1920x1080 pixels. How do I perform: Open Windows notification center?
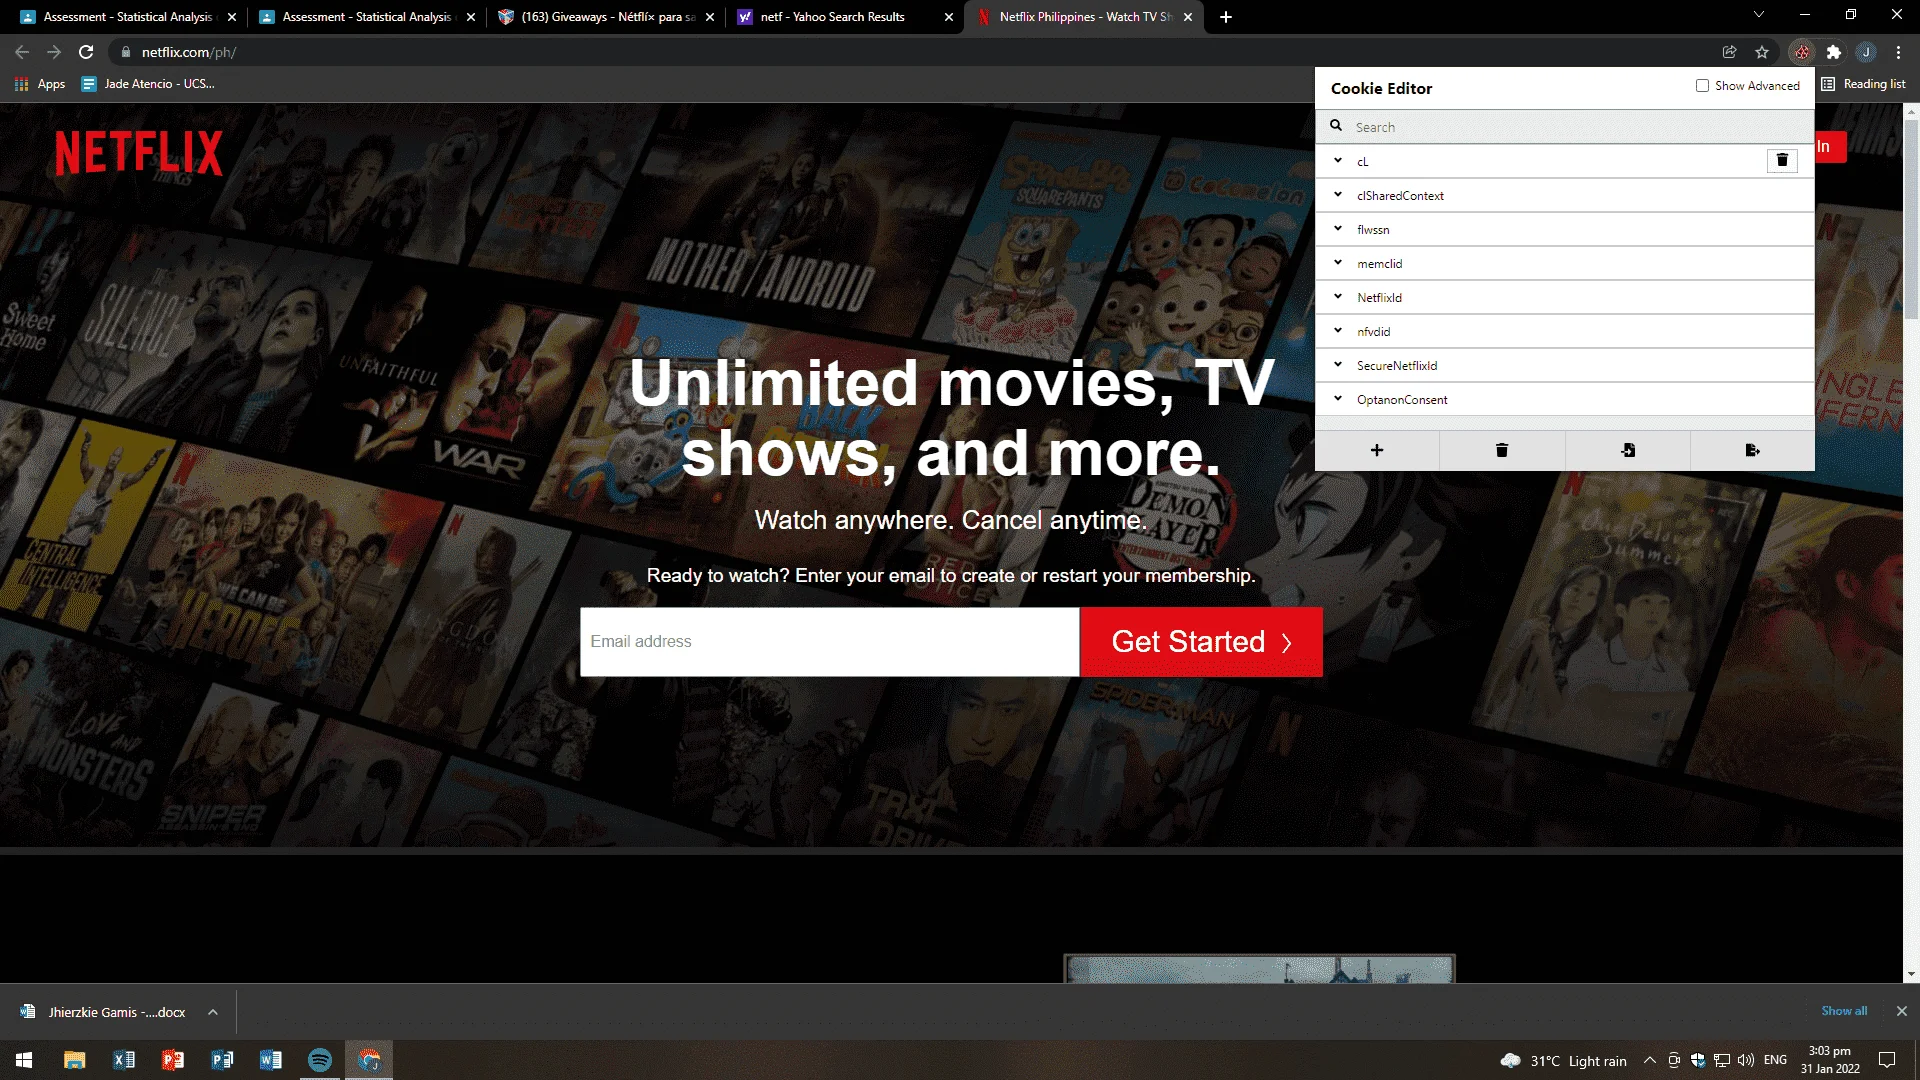pyautogui.click(x=1887, y=1060)
